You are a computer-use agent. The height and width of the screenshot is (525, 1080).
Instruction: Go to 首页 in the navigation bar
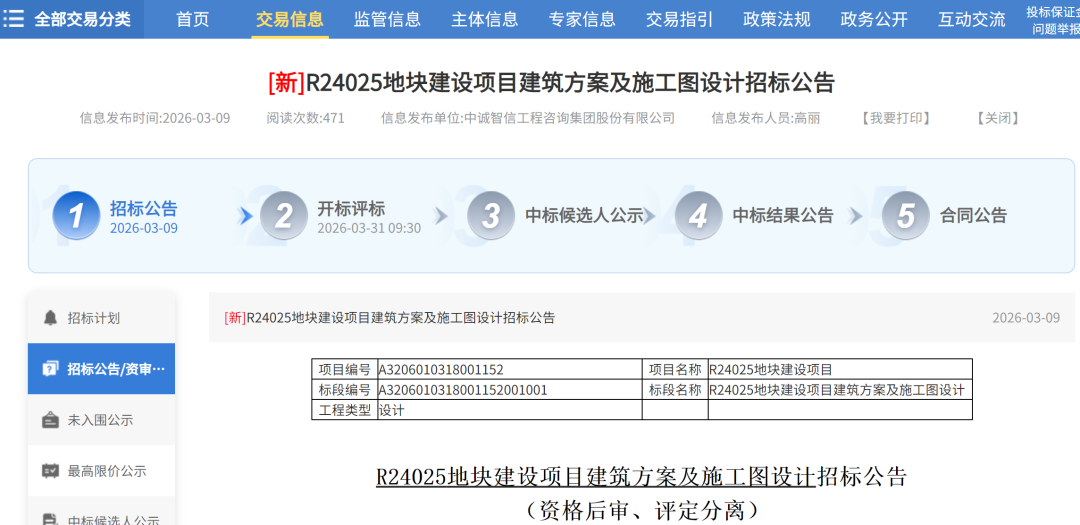click(193, 19)
